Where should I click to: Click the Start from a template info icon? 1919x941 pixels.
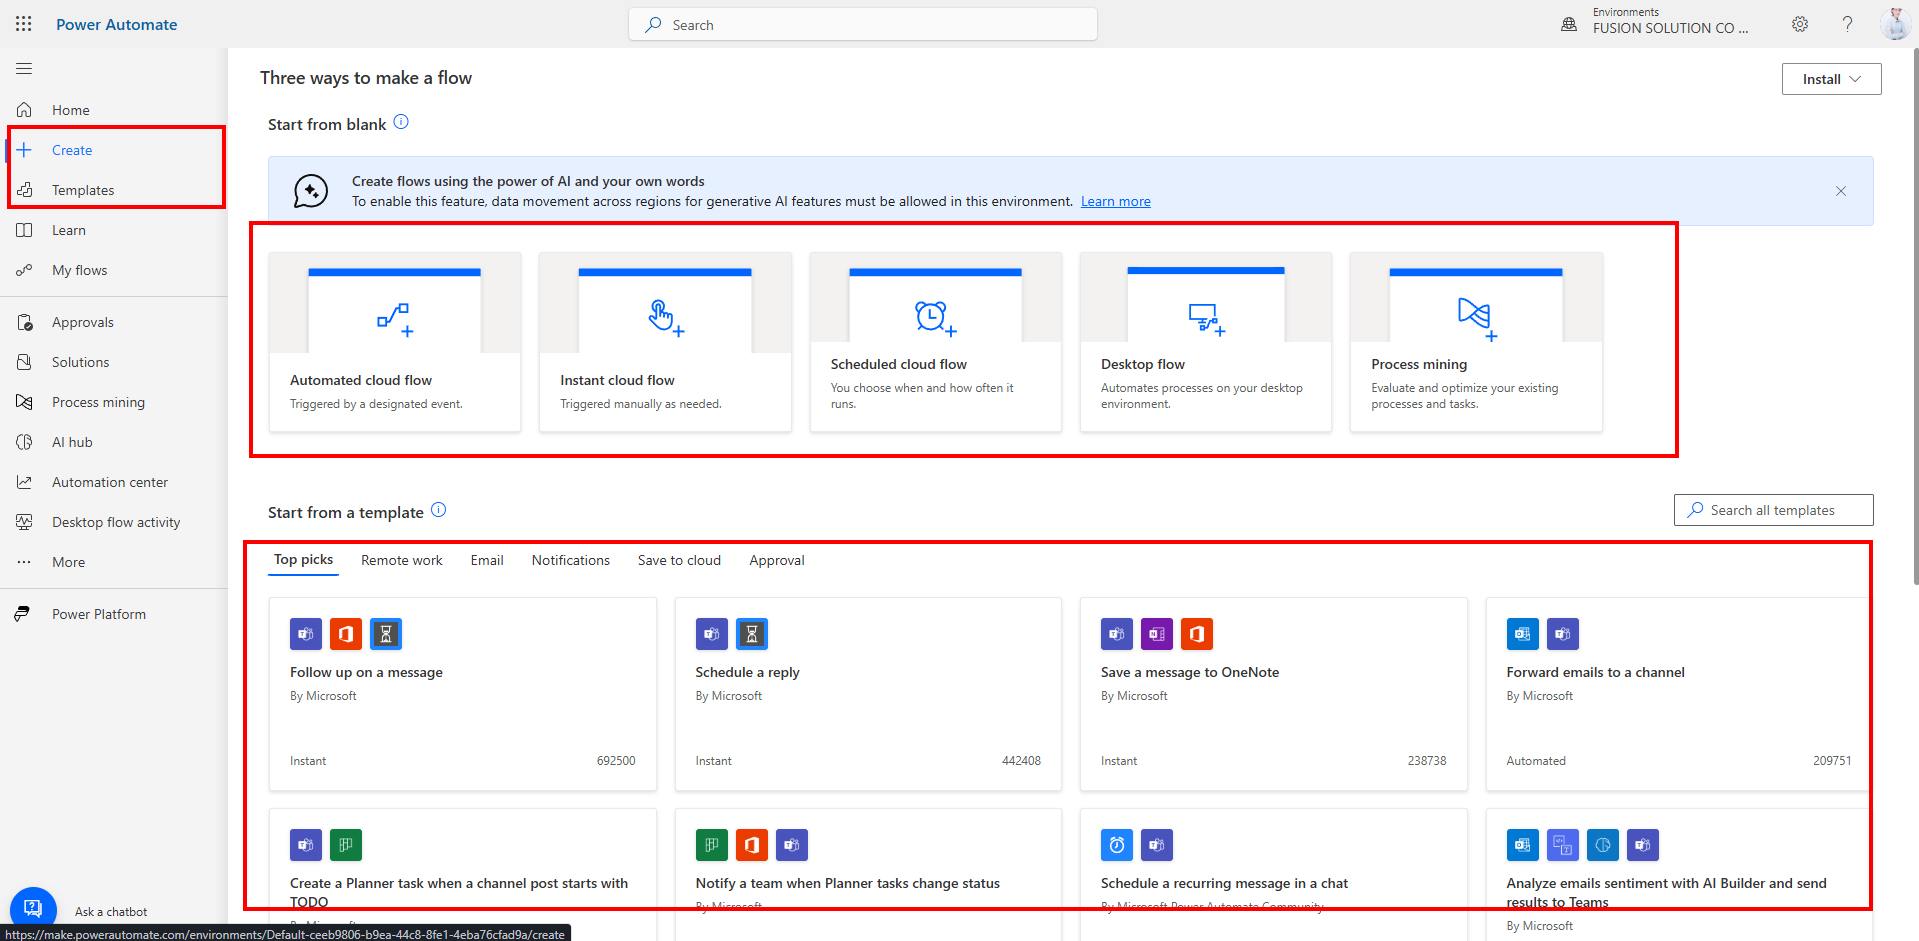click(438, 510)
